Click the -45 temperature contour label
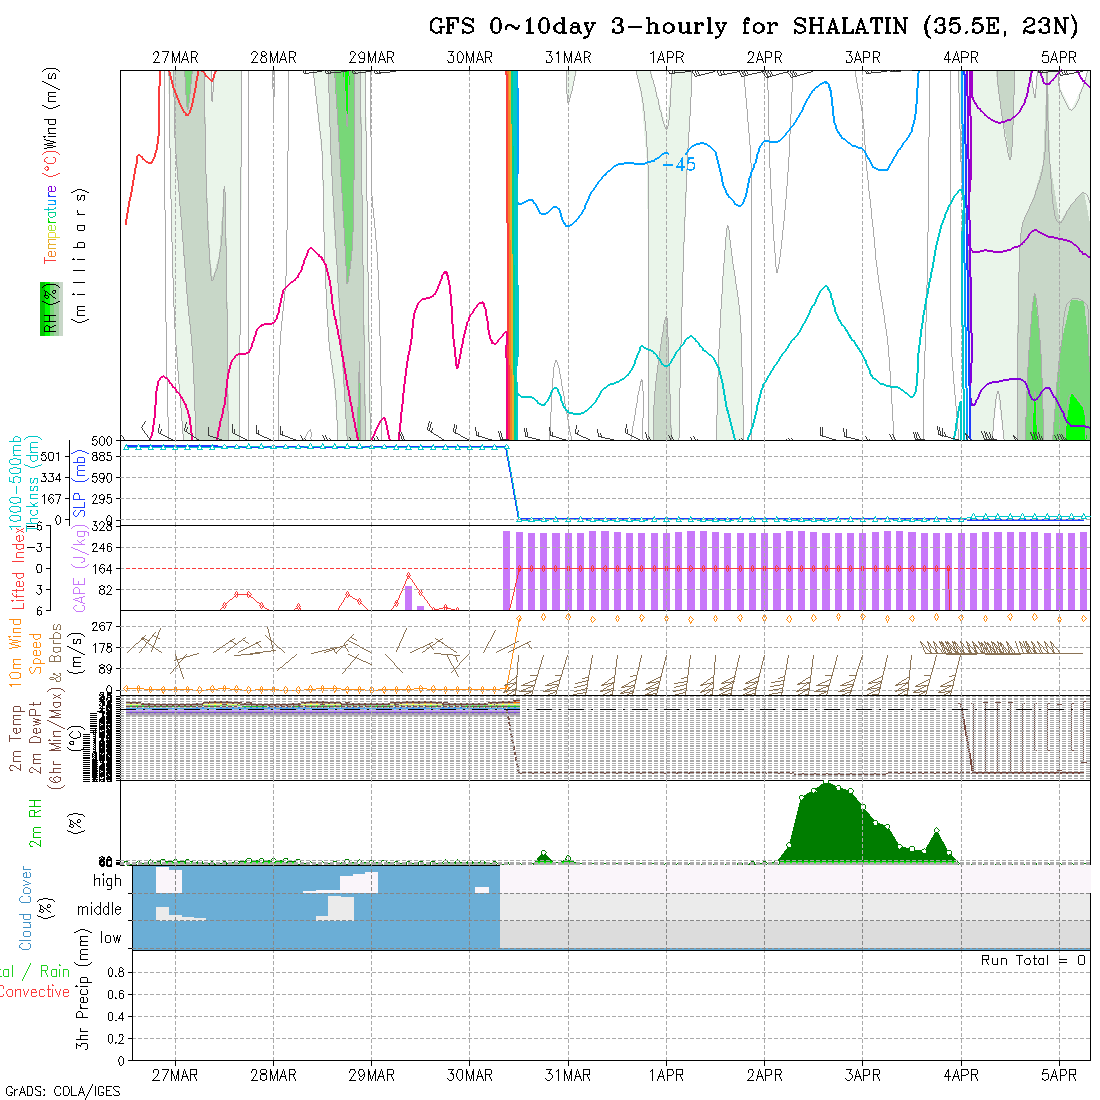This screenshot has height=1100, width=1100. (679, 165)
